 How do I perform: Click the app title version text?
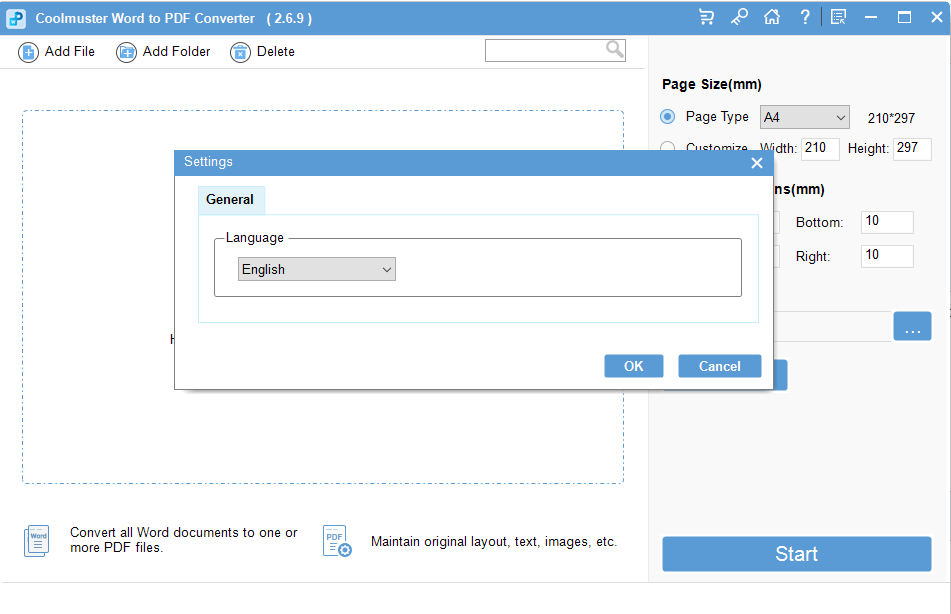173,18
